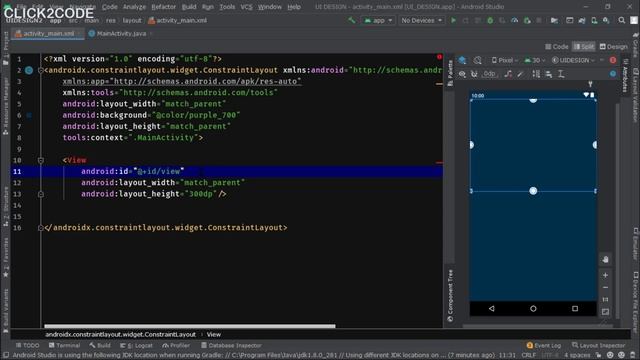The image size is (640, 360).
Task: Zoom in the layout preview
Action: pyautogui.click(x=605, y=275)
